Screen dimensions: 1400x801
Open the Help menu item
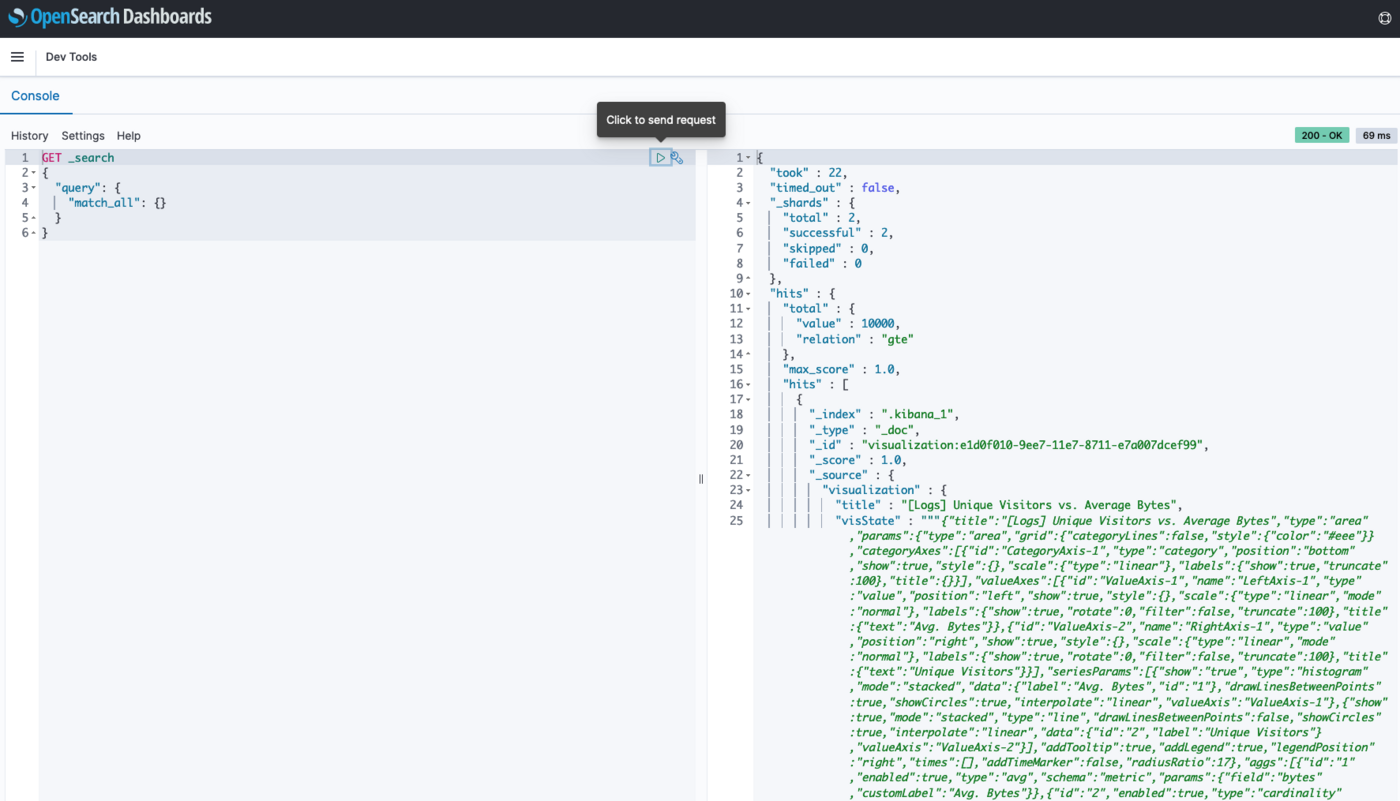(128, 135)
